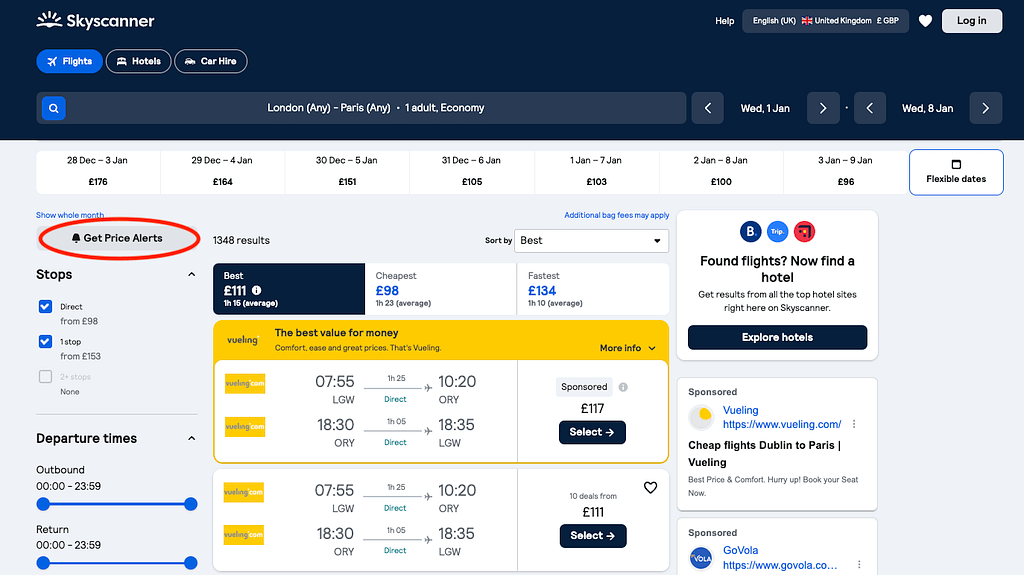Click info icon next to Best £111
The height and width of the screenshot is (575, 1024).
tap(257, 290)
